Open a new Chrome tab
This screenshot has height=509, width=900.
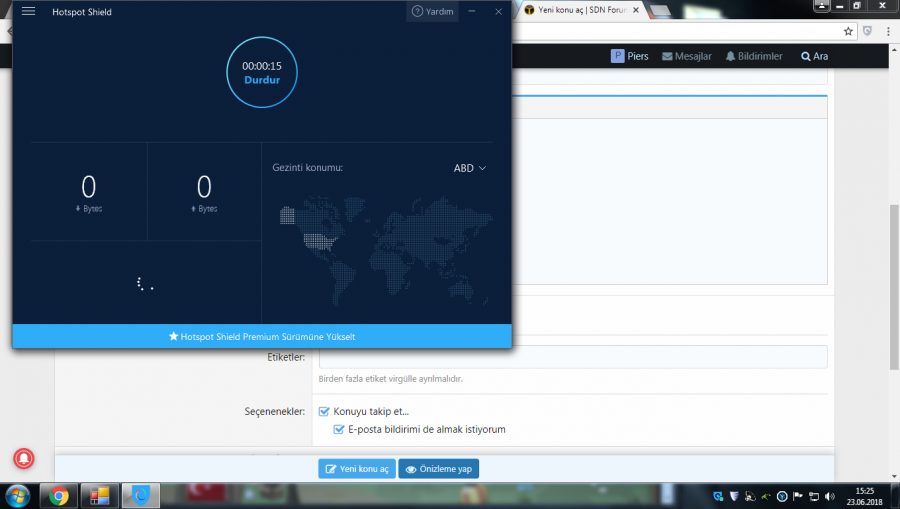(660, 10)
